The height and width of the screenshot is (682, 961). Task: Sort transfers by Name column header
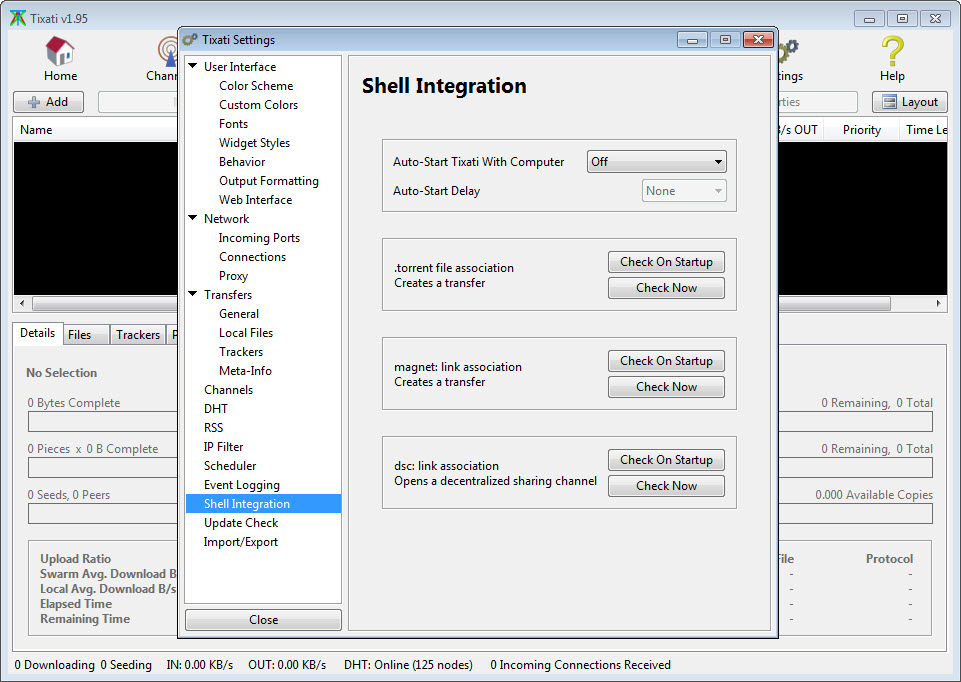pos(96,129)
